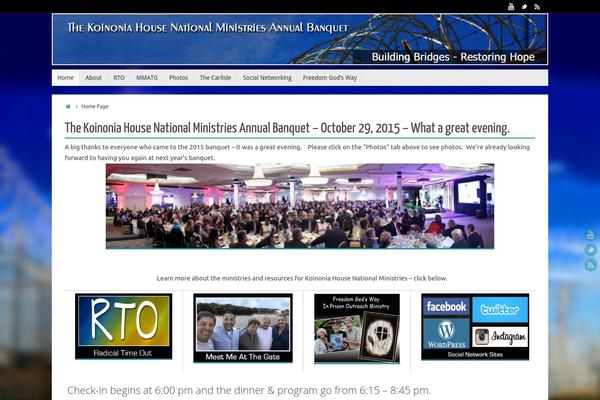Open the RTO Radical Time Out tile
Screen dimensions: 600x400
pos(124,327)
